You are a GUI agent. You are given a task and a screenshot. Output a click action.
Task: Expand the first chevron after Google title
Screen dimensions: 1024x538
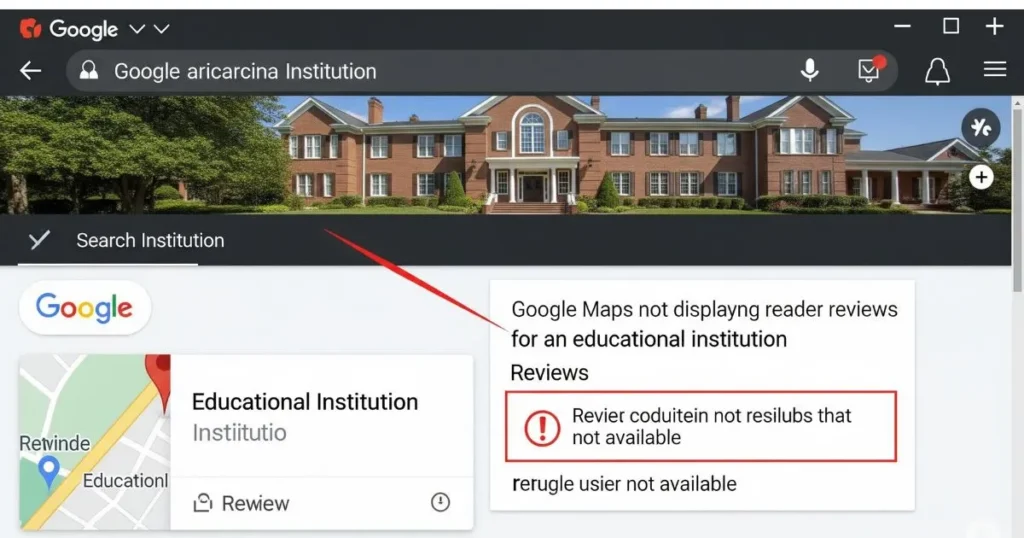tap(138, 28)
